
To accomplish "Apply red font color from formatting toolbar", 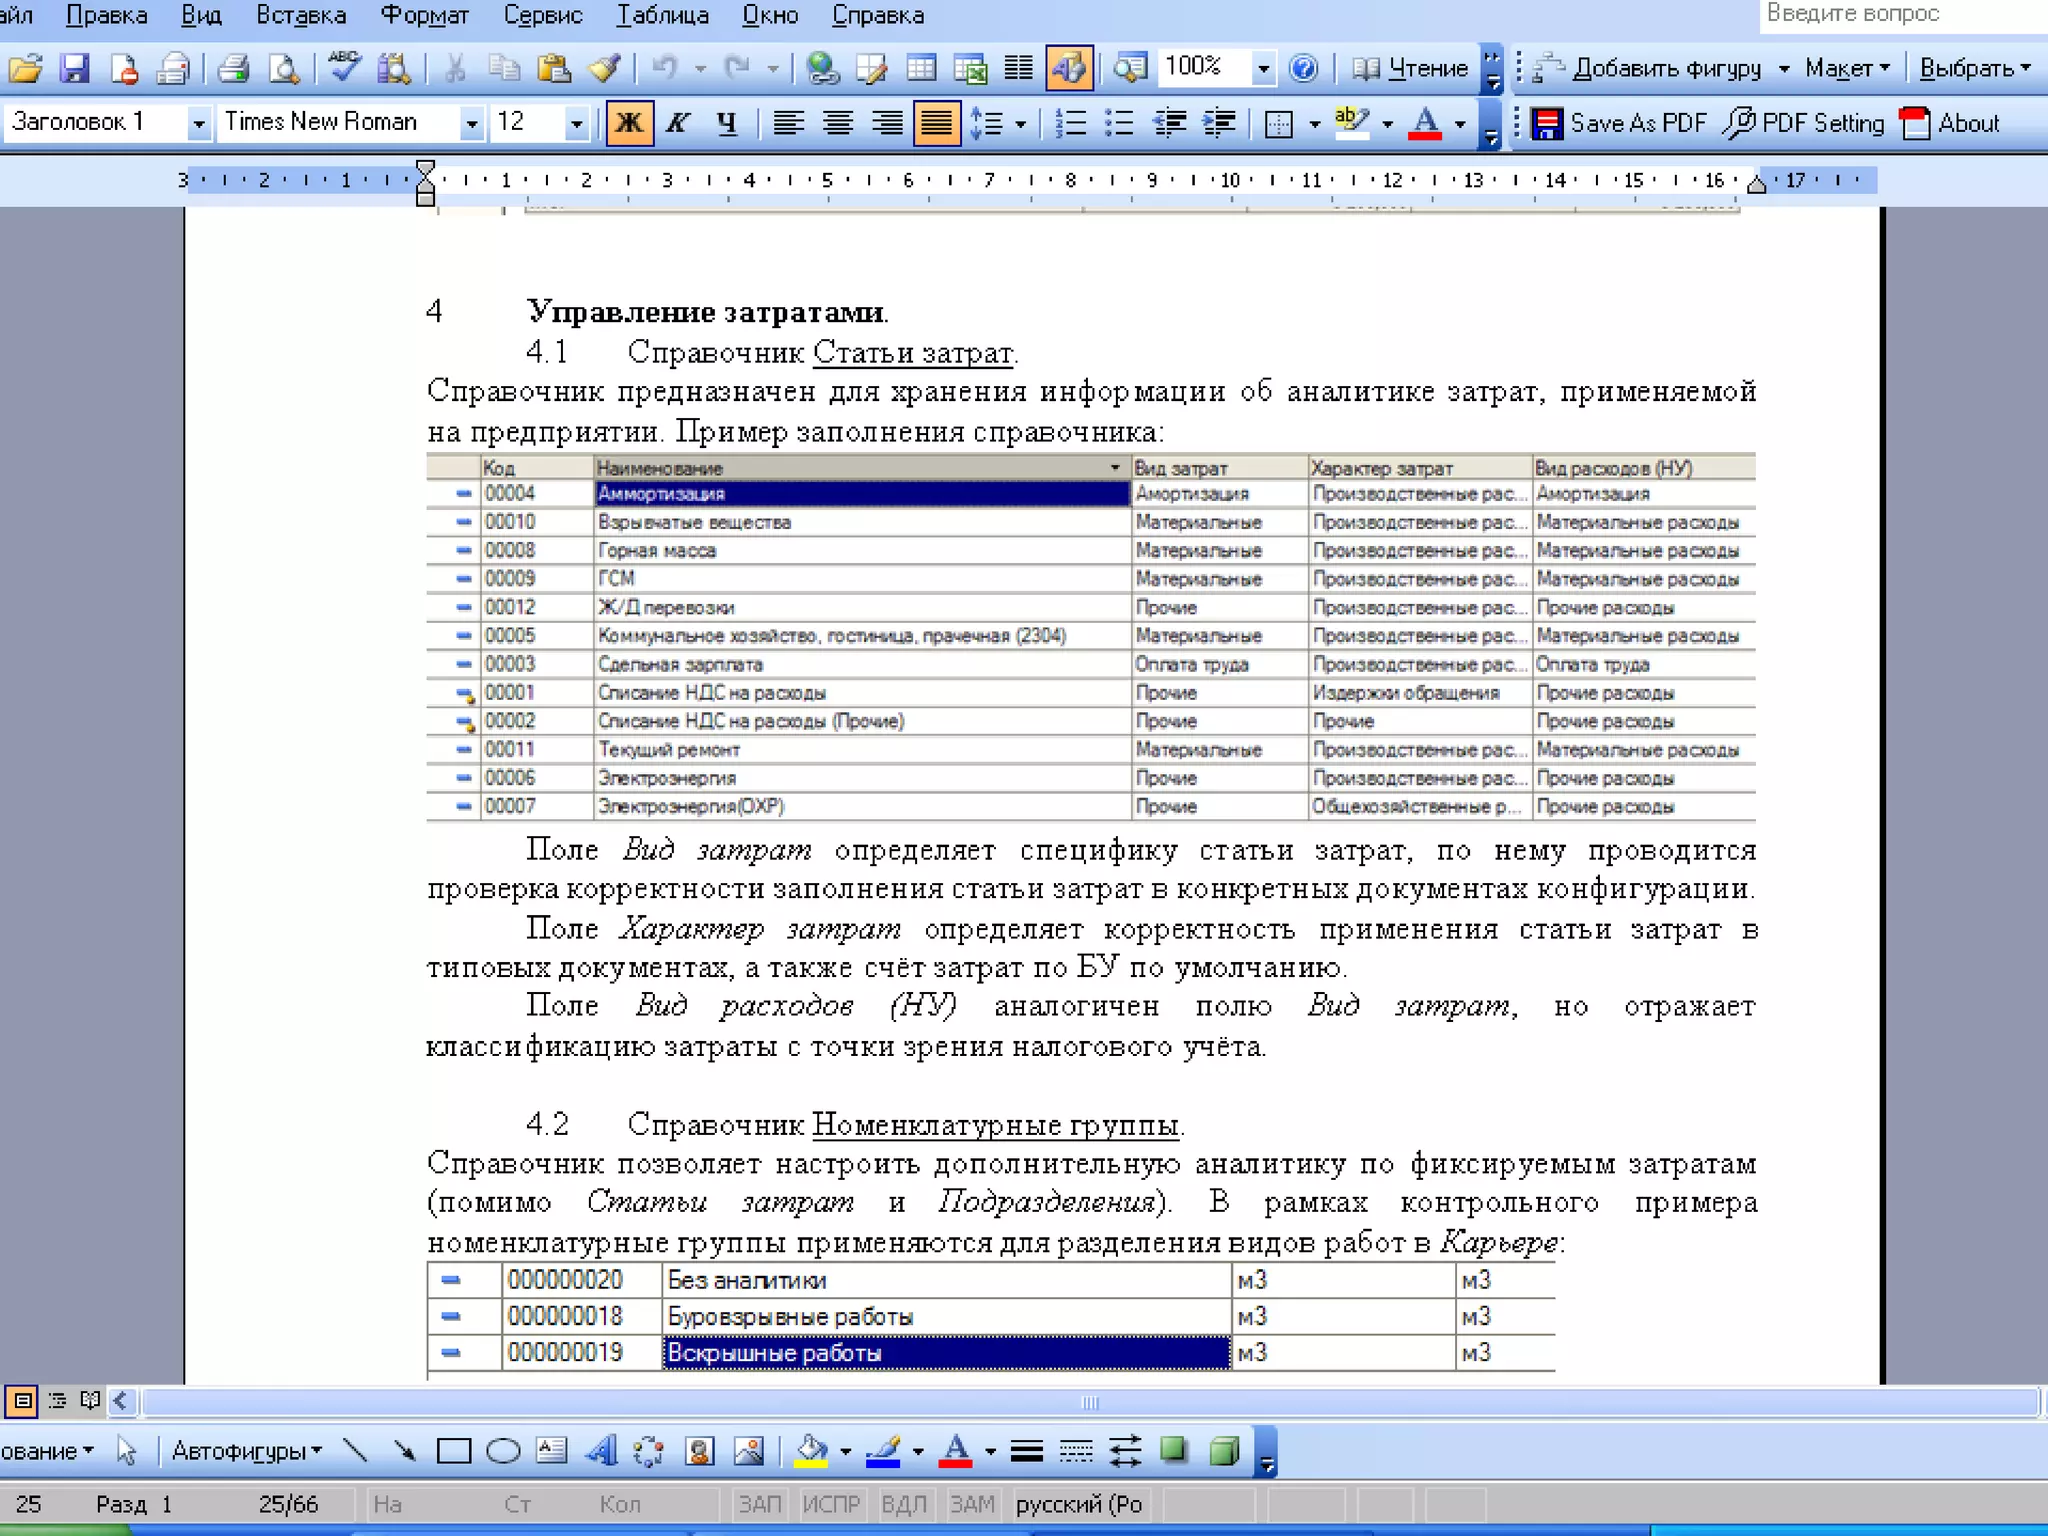I will (1424, 123).
